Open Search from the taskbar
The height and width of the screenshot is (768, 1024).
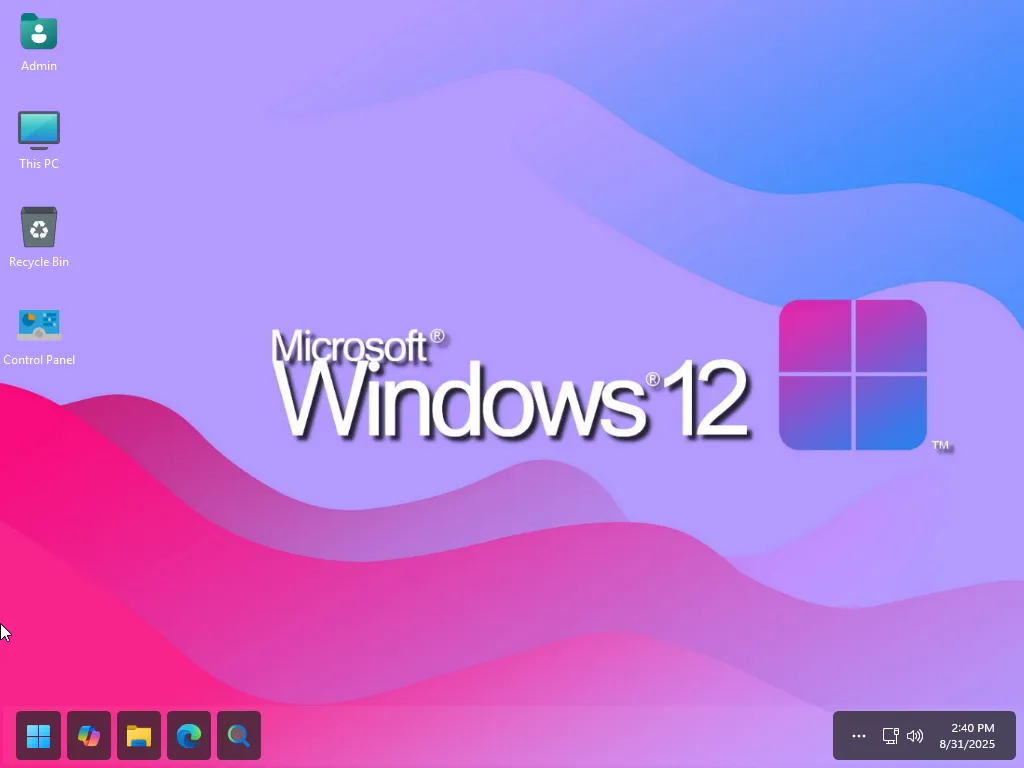[x=239, y=736]
